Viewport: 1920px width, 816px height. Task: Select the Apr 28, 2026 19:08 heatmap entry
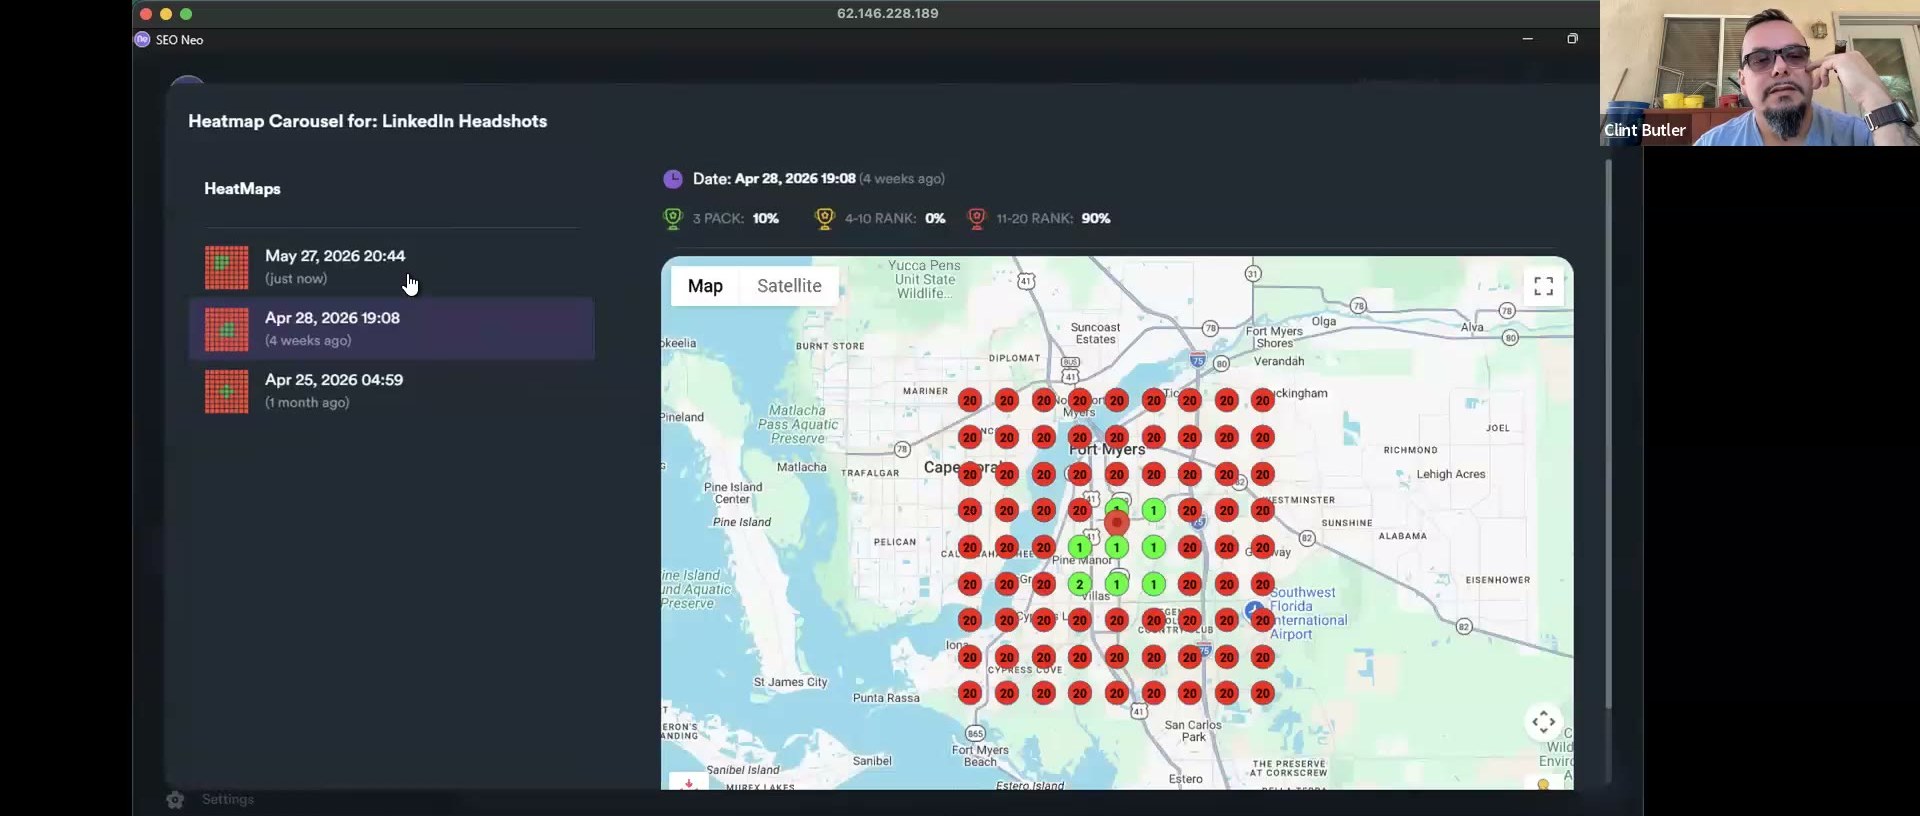(391, 329)
